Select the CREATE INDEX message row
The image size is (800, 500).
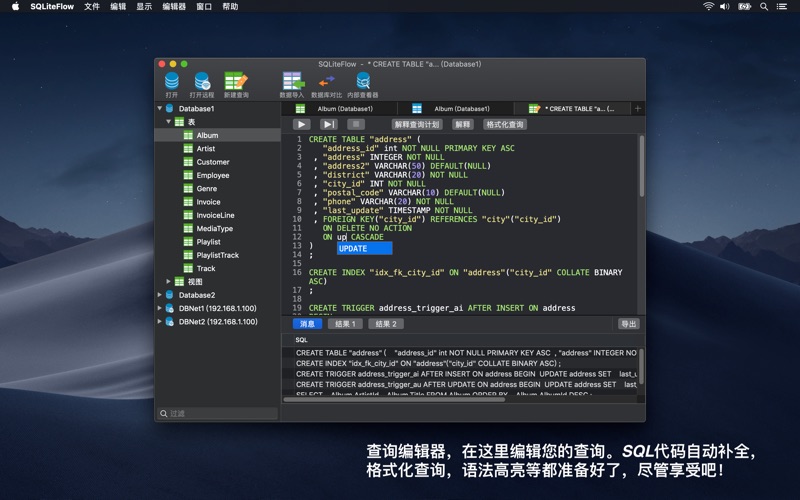click(459, 363)
